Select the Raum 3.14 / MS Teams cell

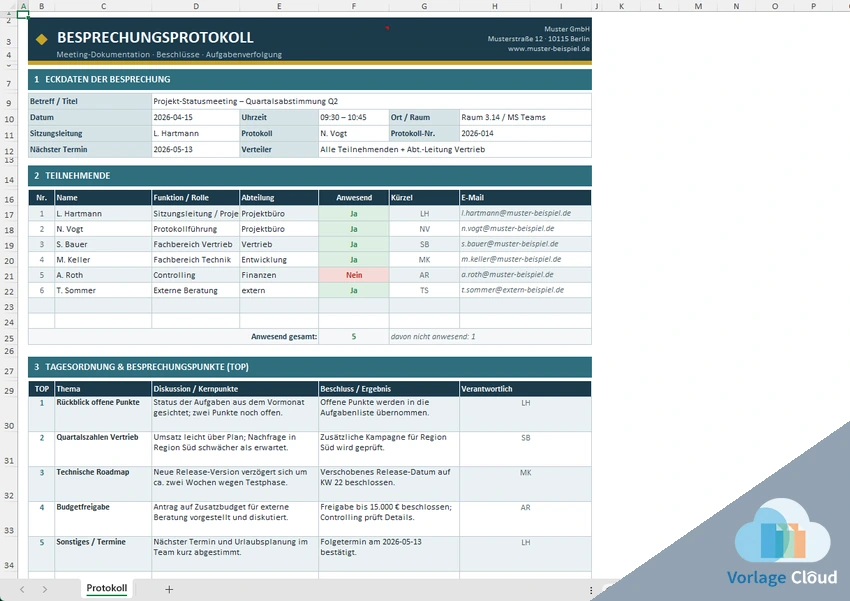pos(525,117)
